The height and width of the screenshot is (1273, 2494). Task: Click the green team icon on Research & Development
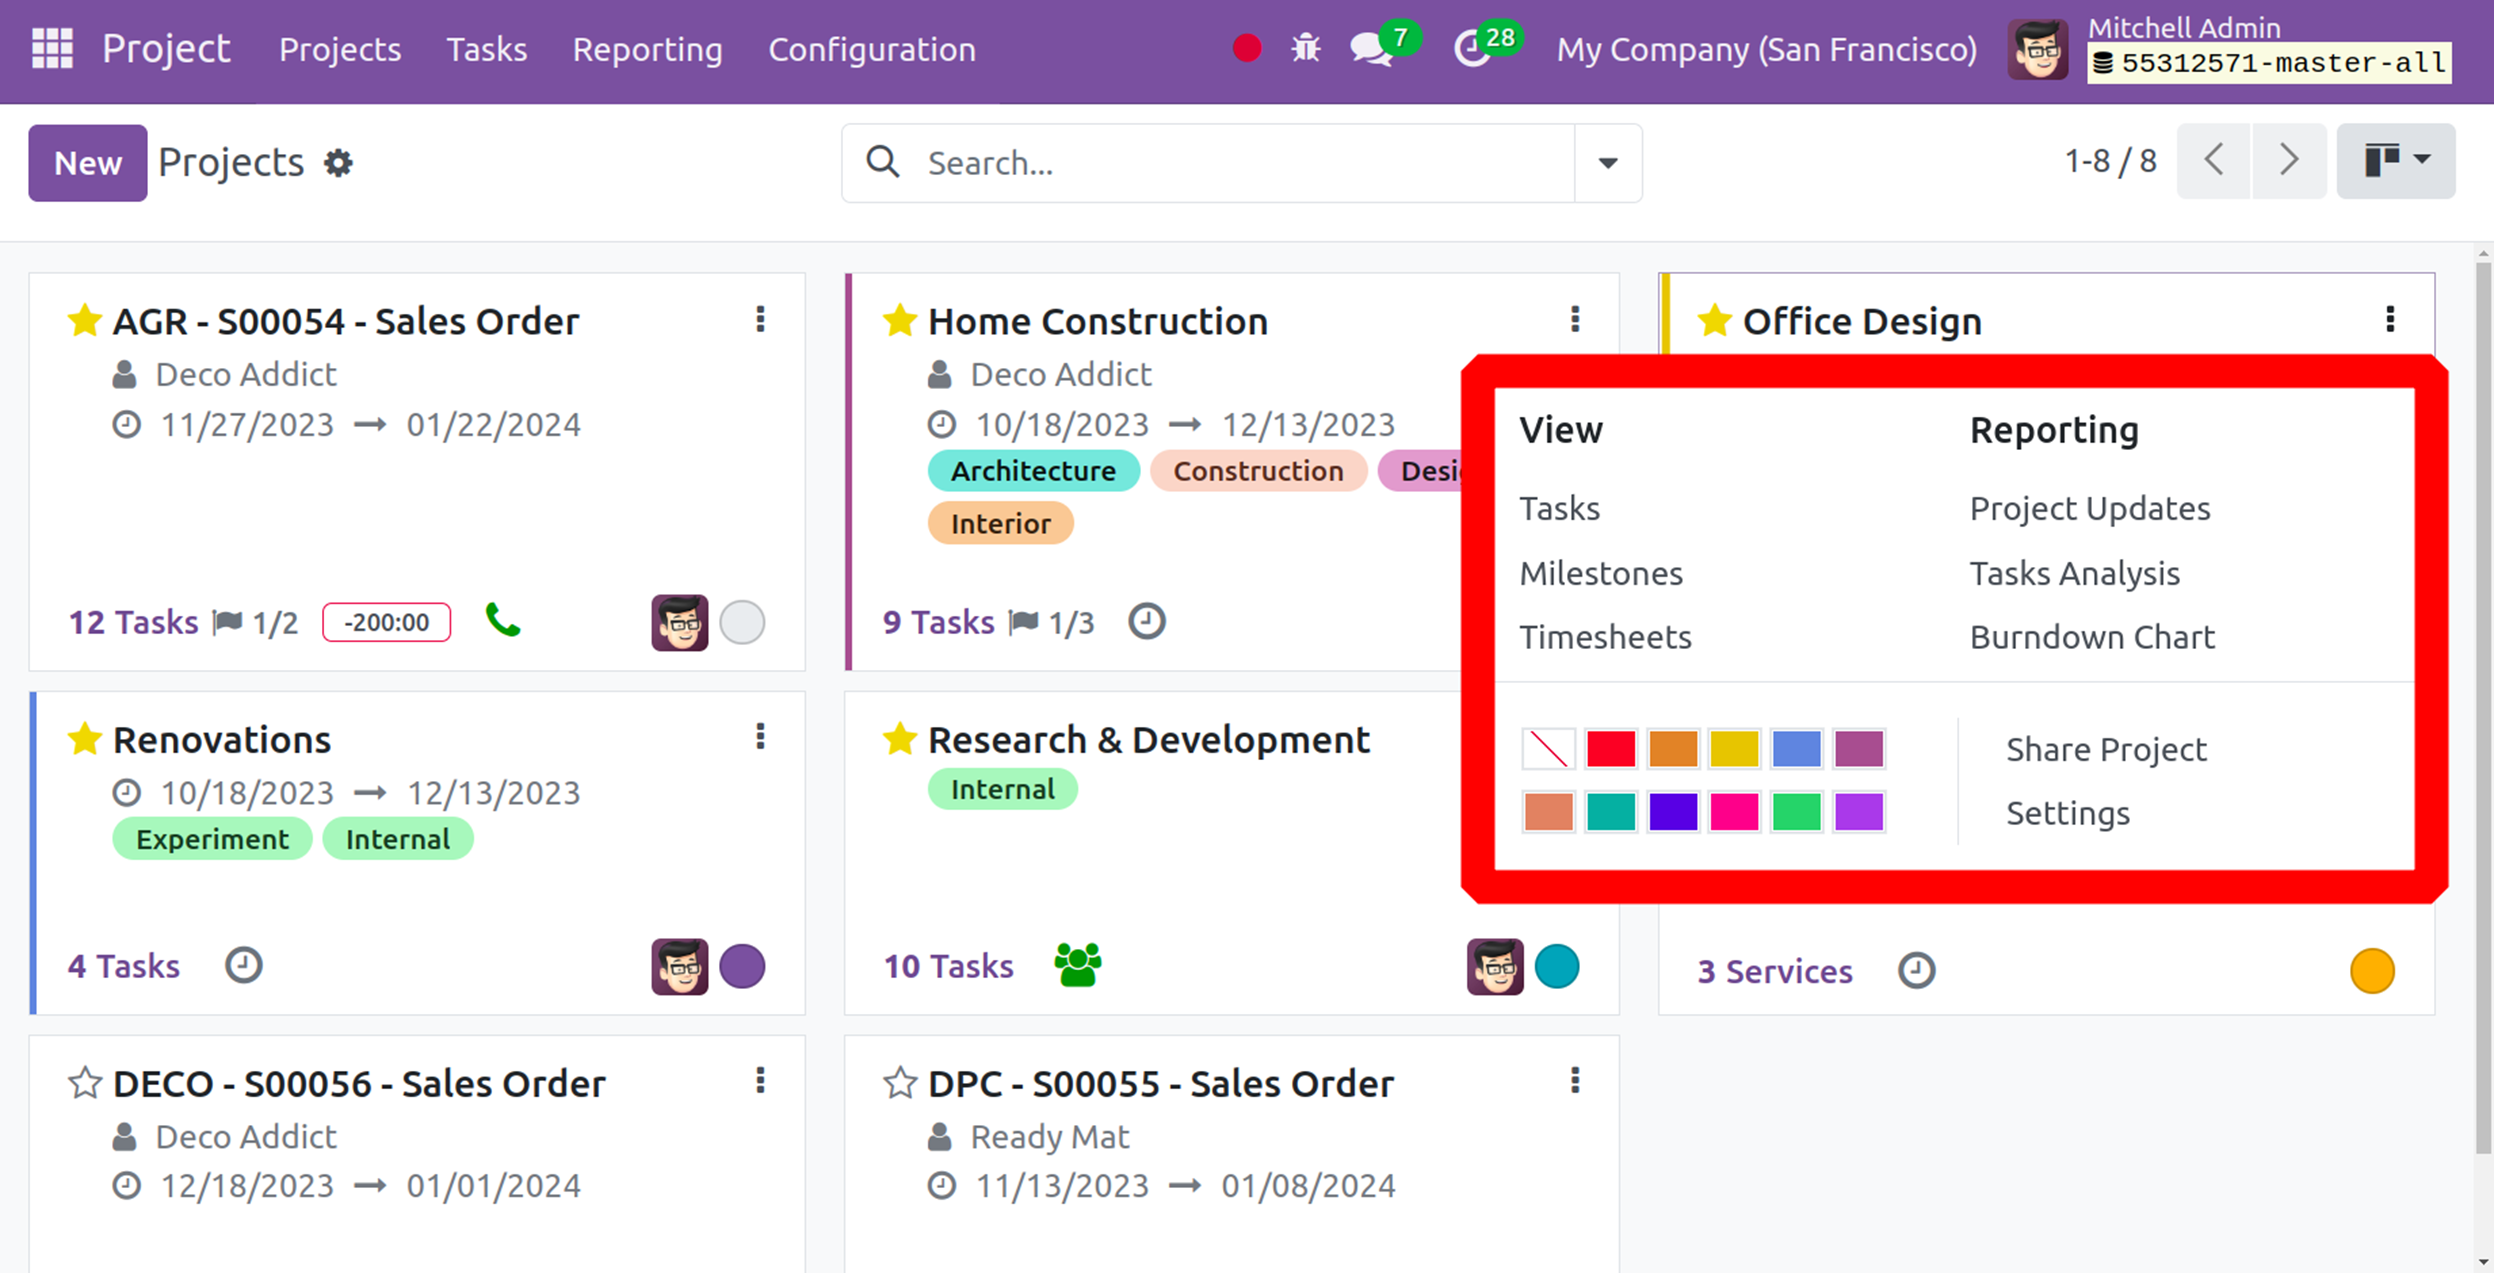pyautogui.click(x=1077, y=965)
